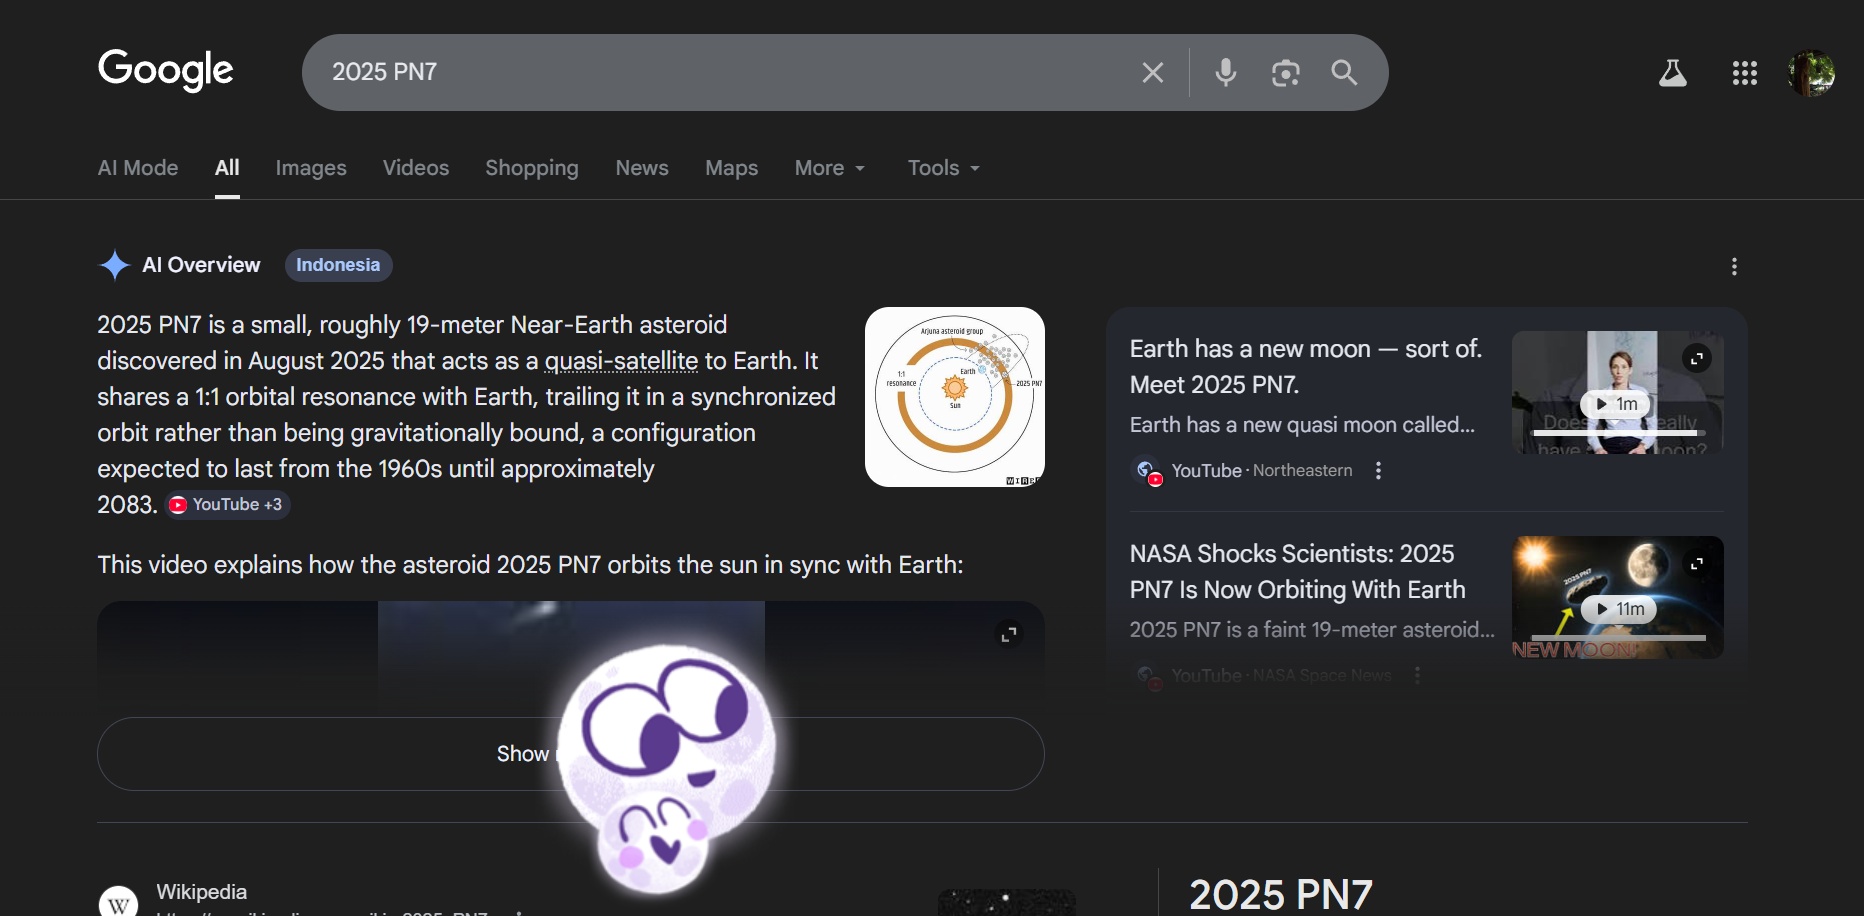Open the quasi-satellite link
The image size is (1864, 916).
pyautogui.click(x=621, y=361)
